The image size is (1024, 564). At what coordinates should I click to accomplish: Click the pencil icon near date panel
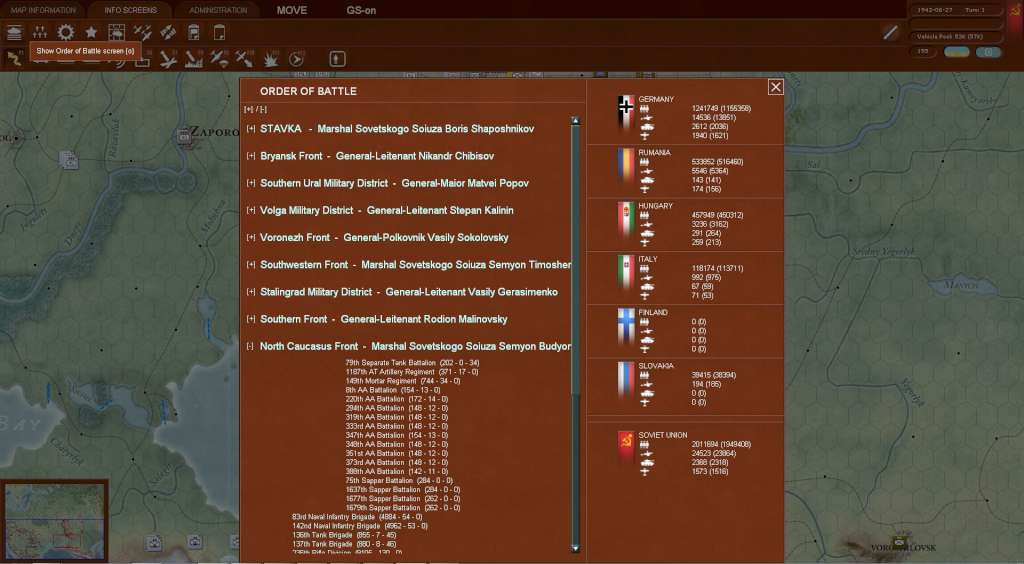point(890,32)
